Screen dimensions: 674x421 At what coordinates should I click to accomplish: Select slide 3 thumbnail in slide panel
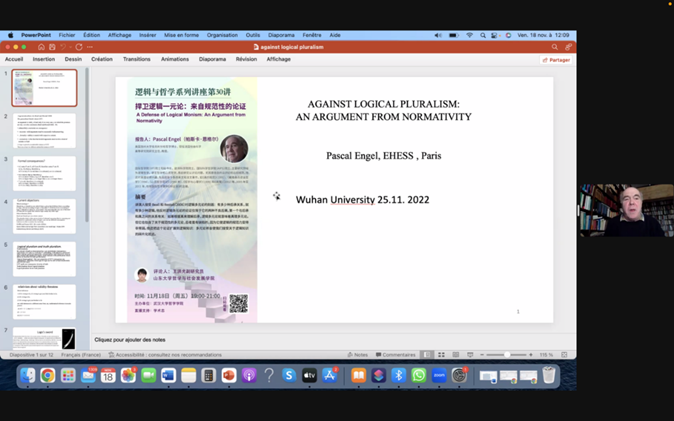click(x=44, y=174)
